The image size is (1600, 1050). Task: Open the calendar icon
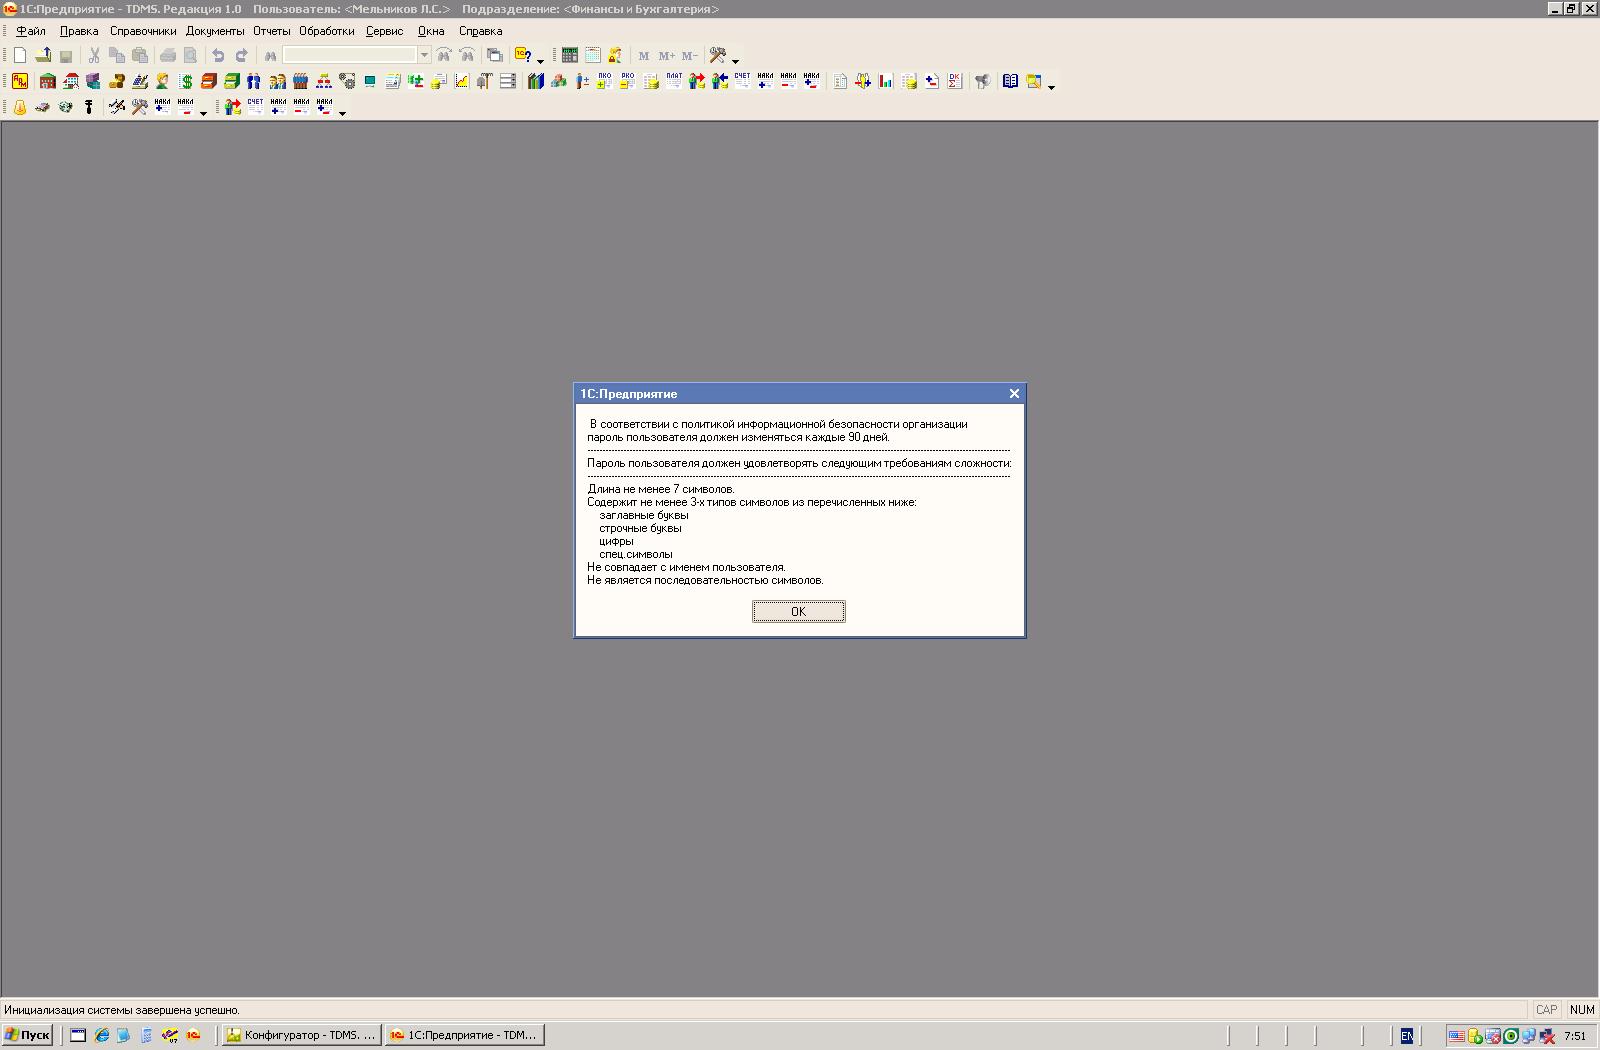[x=593, y=55]
